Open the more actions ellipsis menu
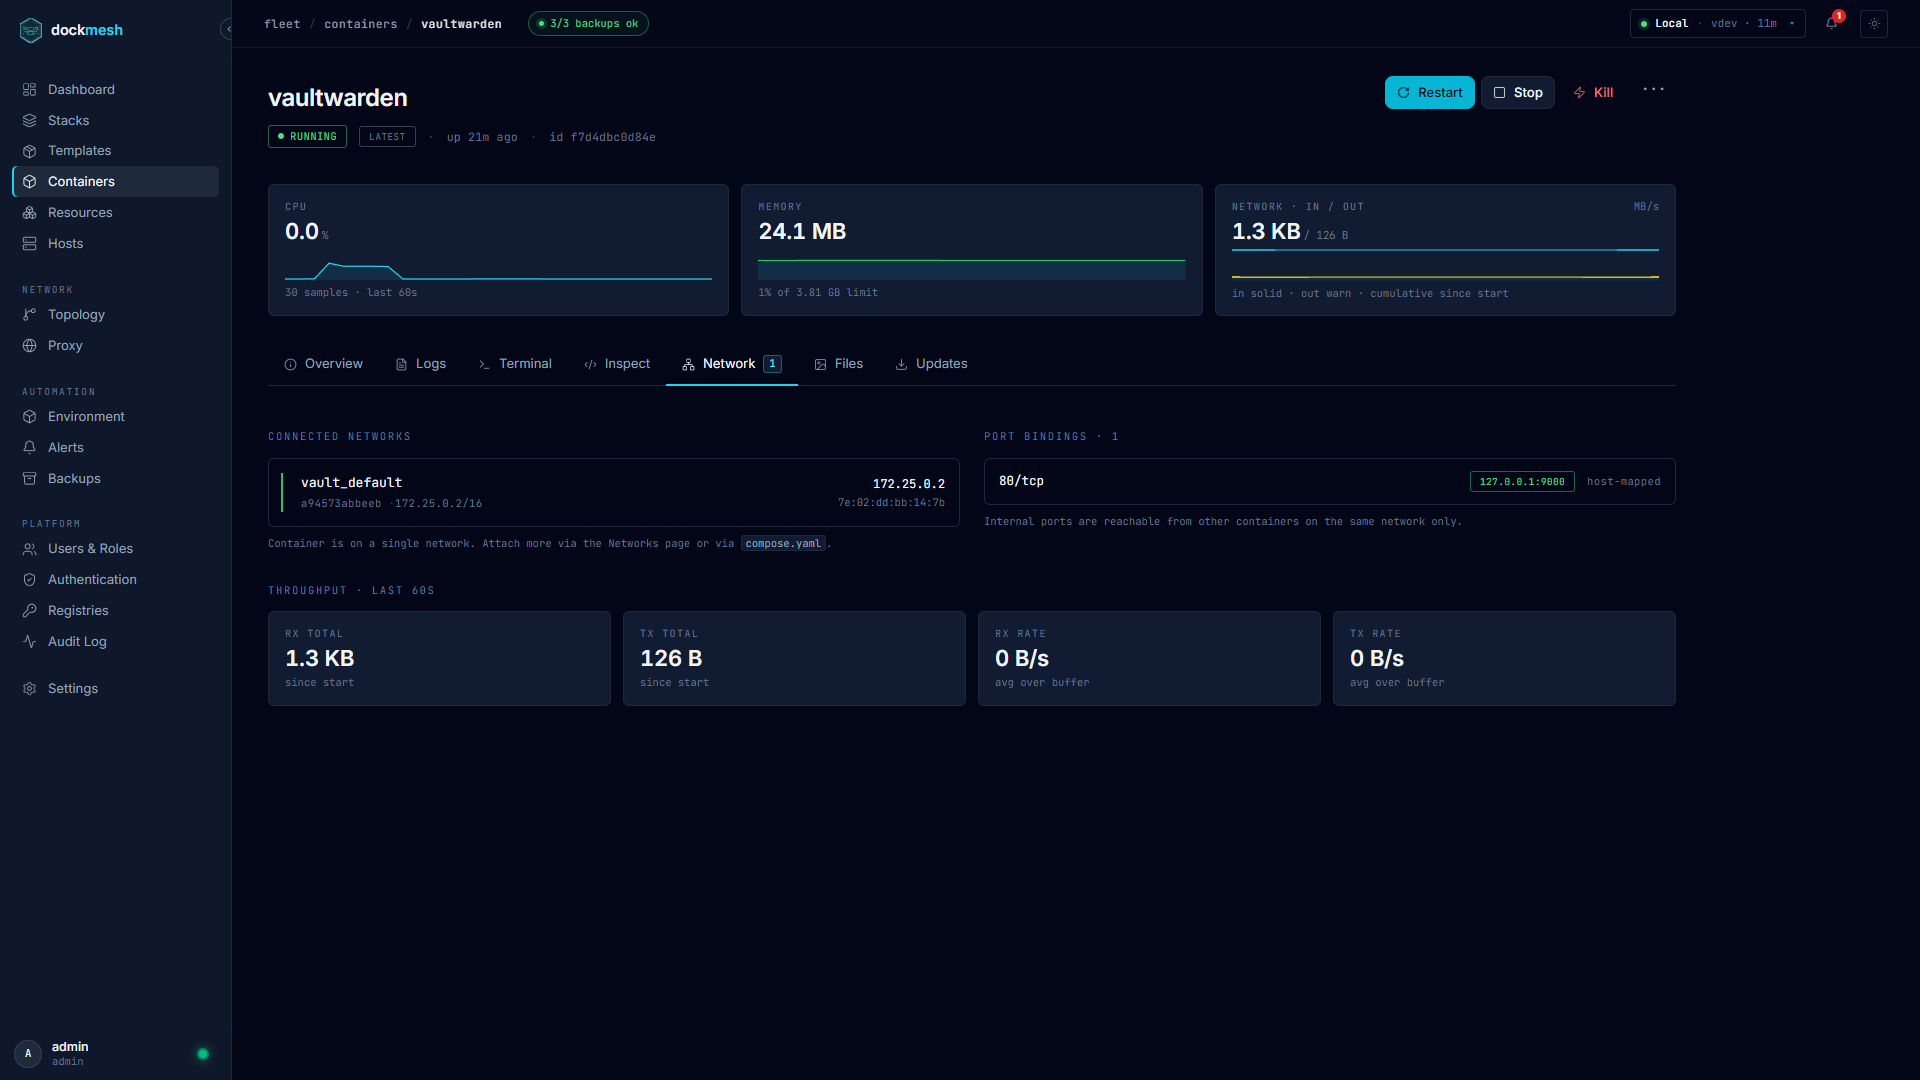The height and width of the screenshot is (1080, 1920). point(1653,89)
